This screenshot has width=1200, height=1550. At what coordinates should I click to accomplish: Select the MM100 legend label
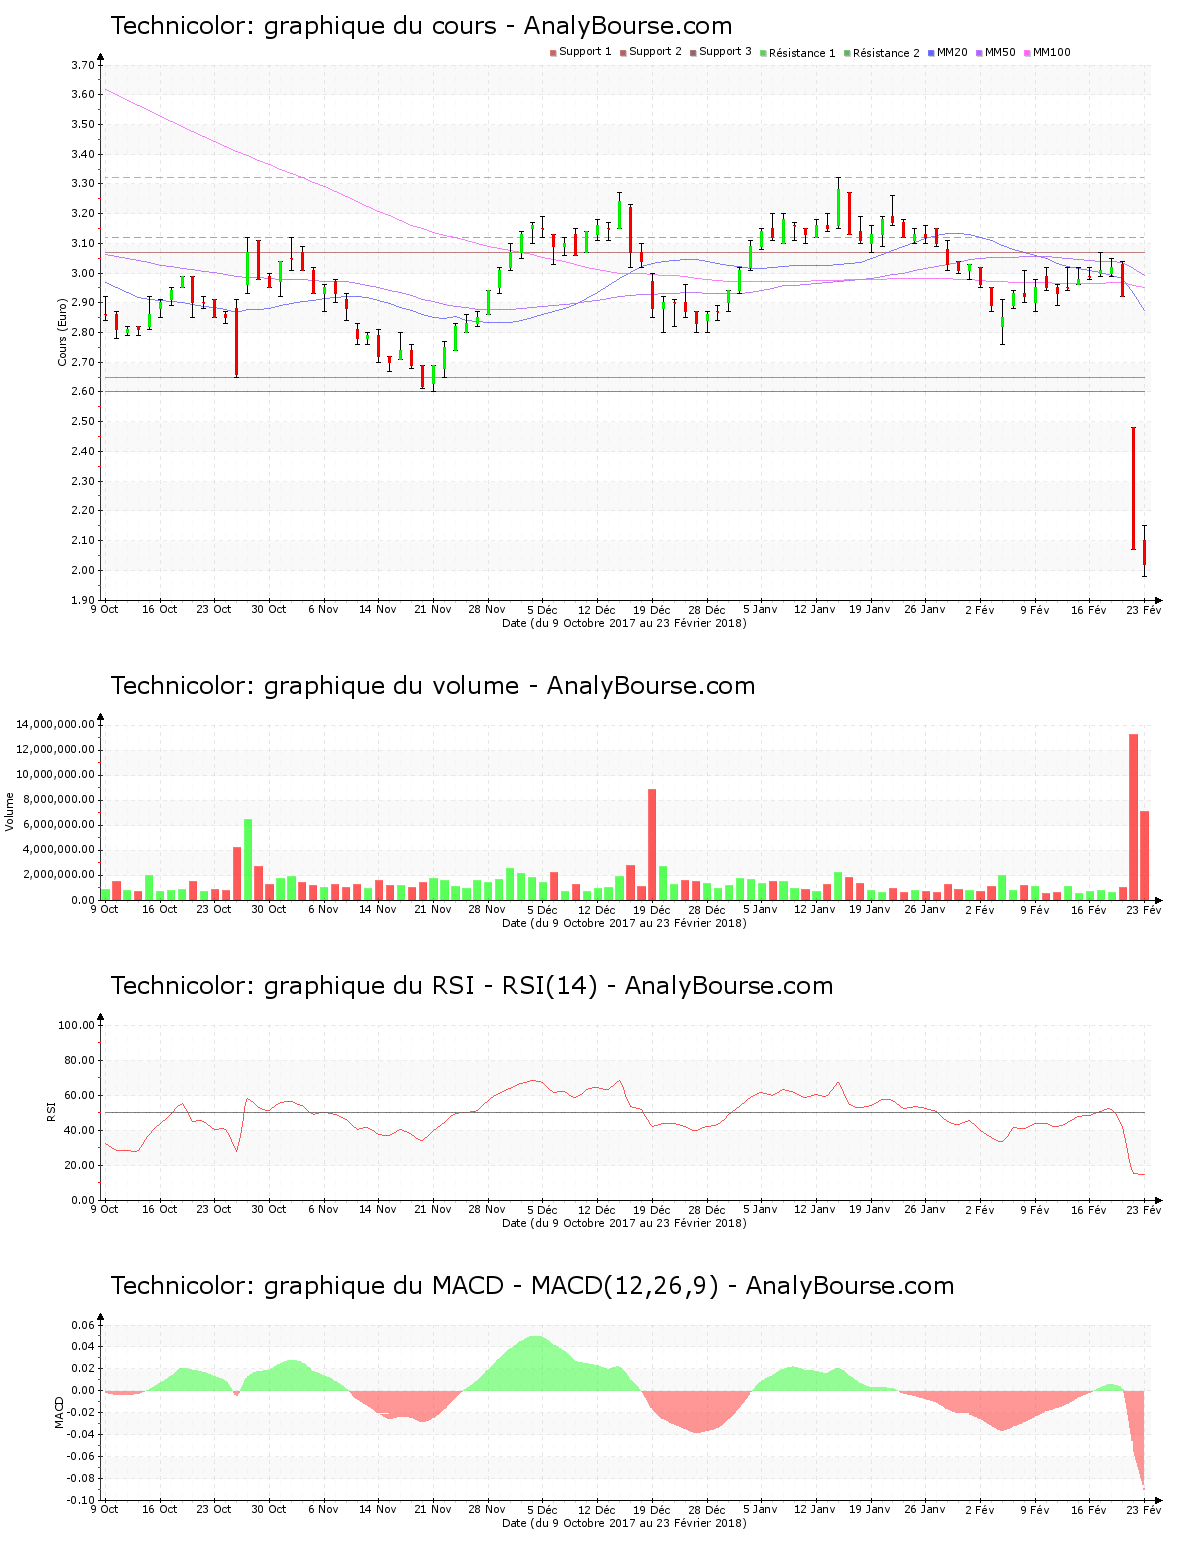coord(1051,52)
